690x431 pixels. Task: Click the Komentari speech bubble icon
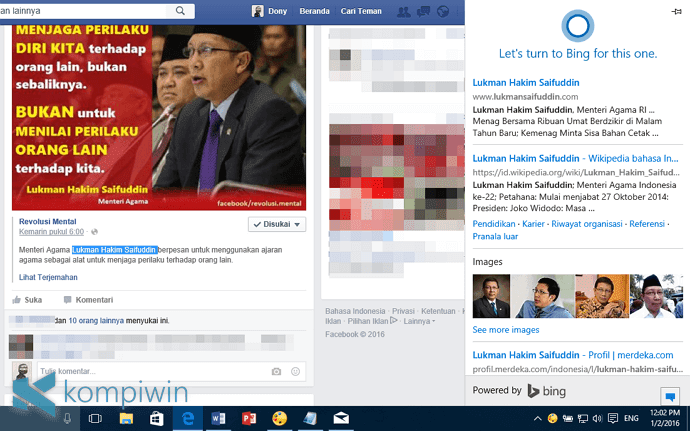point(67,300)
